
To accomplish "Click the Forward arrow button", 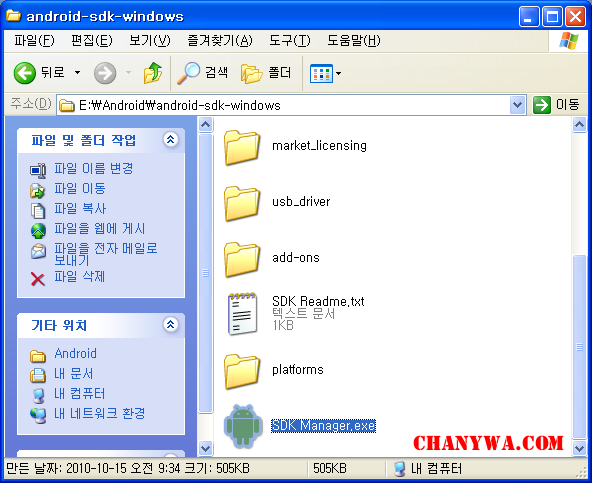I will click(105, 73).
